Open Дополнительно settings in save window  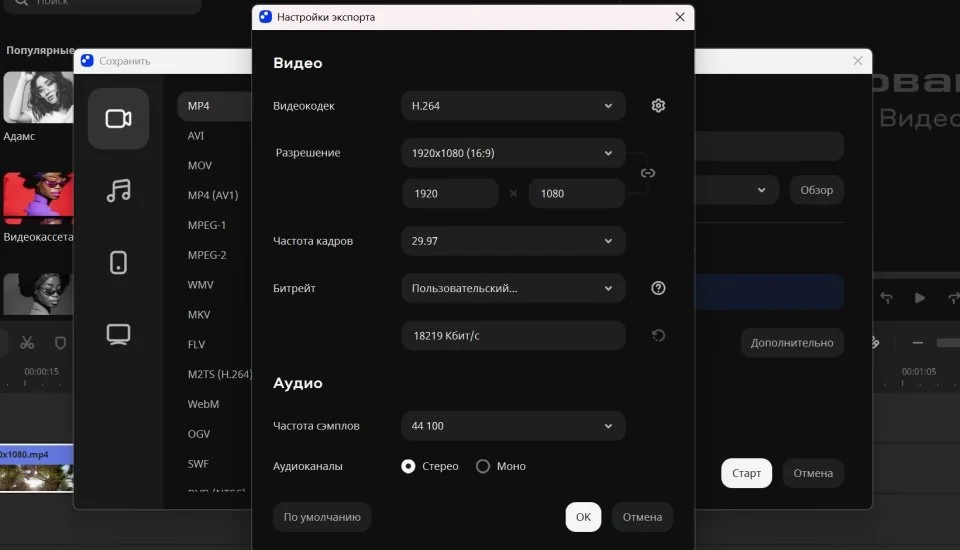(x=792, y=343)
